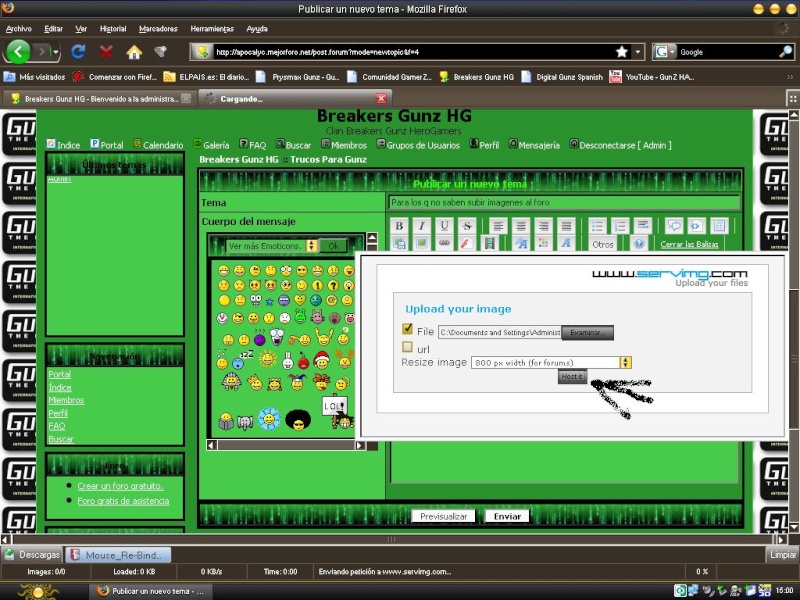Switch to the Breakers Gunz HG administration tab
Image resolution: width=800 pixels, height=600 pixels.
click(x=99, y=98)
